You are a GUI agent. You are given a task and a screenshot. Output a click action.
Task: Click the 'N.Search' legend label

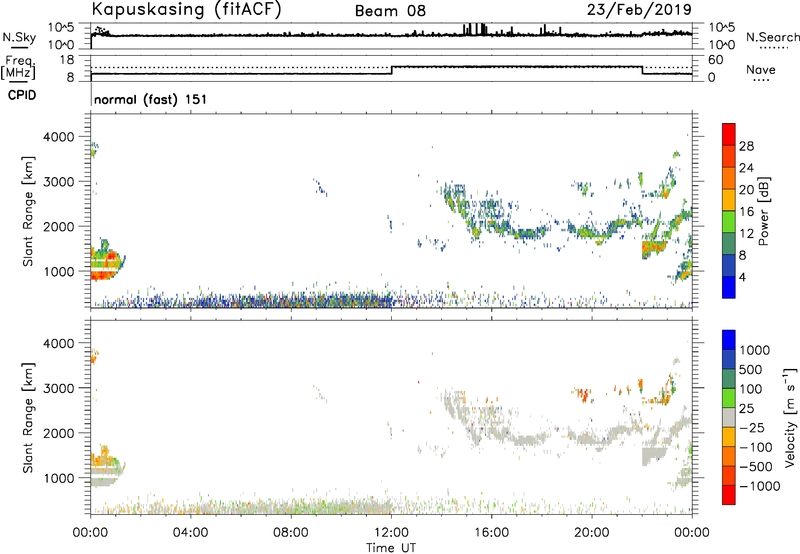coord(772,37)
